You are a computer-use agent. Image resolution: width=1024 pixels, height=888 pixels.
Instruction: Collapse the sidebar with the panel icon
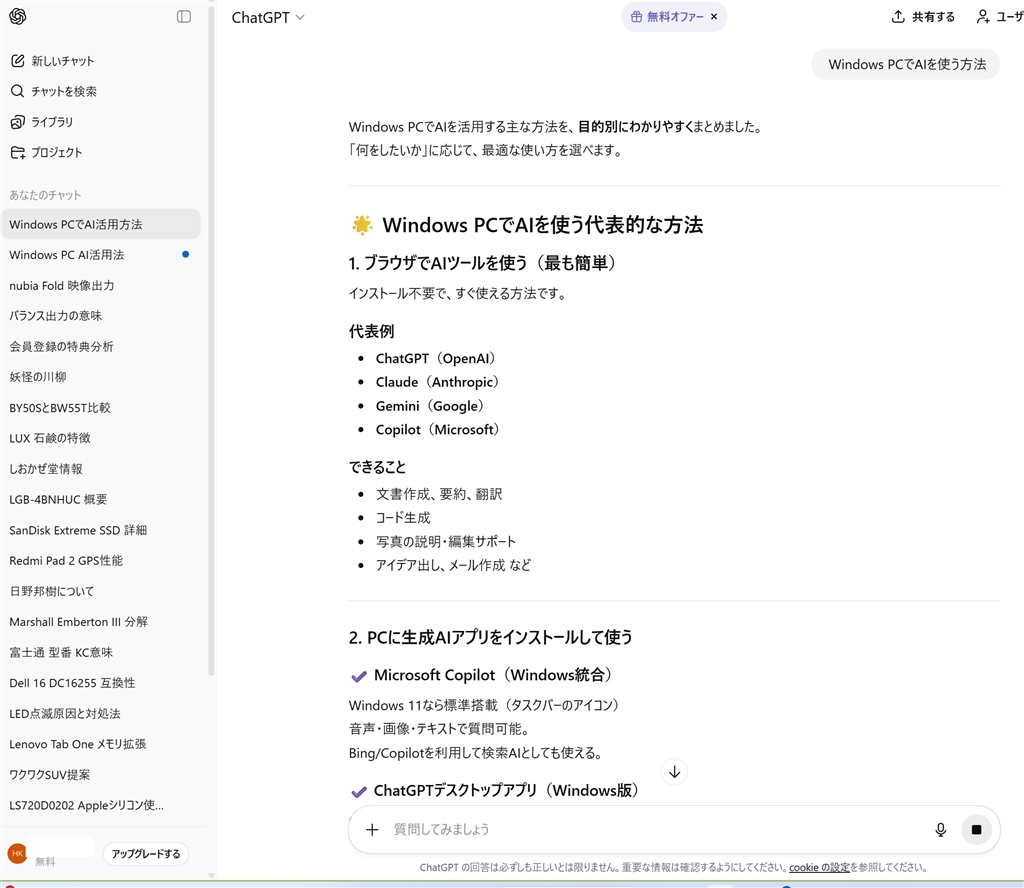pos(184,16)
